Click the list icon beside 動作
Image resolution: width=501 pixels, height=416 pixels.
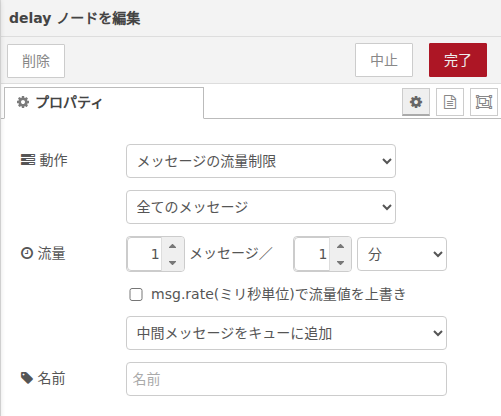tap(28, 160)
